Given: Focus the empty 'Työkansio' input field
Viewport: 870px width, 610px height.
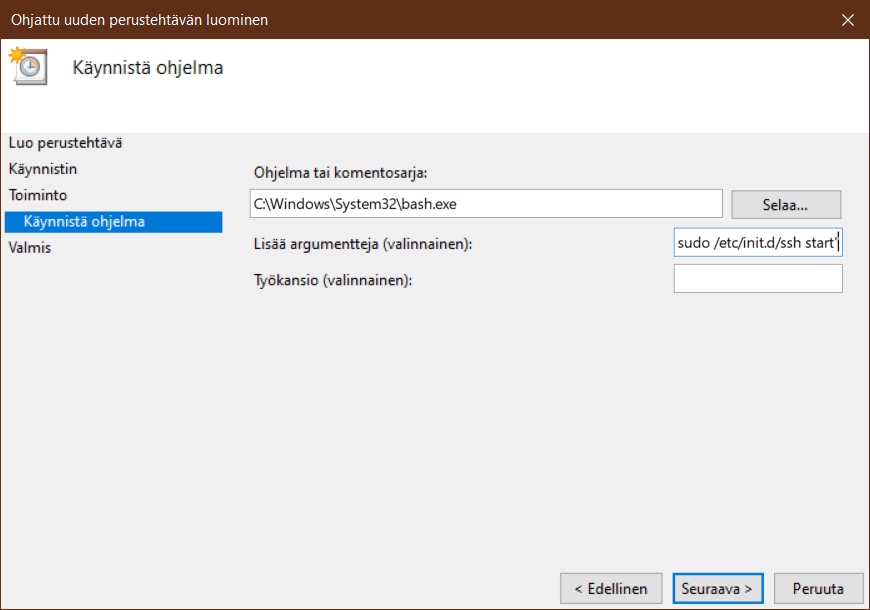Looking at the screenshot, I should coord(757,279).
